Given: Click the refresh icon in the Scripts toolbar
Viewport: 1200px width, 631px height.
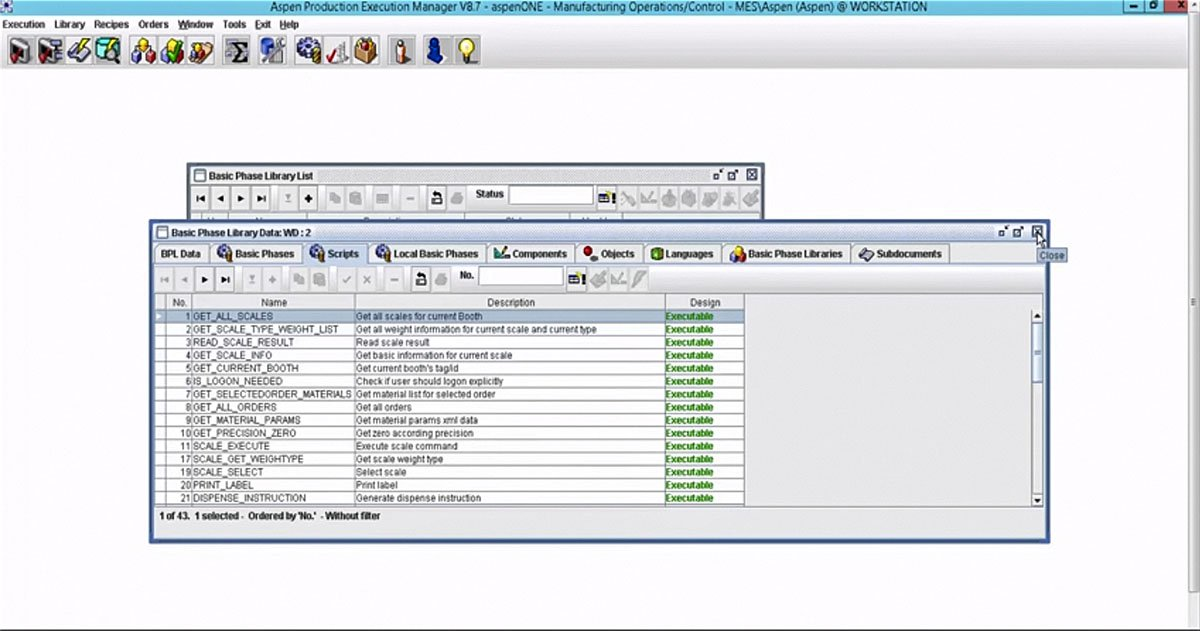Looking at the screenshot, I should point(422,279).
